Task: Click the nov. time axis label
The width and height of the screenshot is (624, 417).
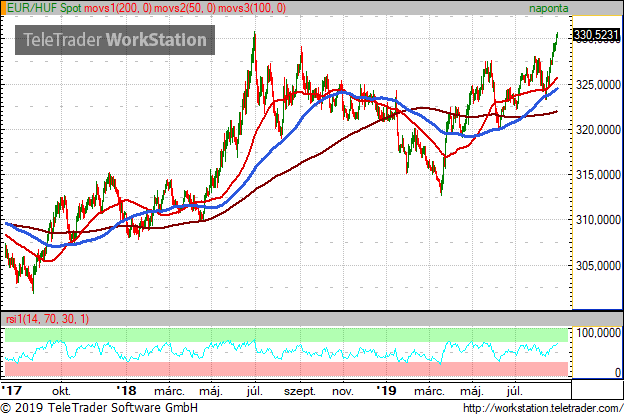Action: pyautogui.click(x=343, y=392)
